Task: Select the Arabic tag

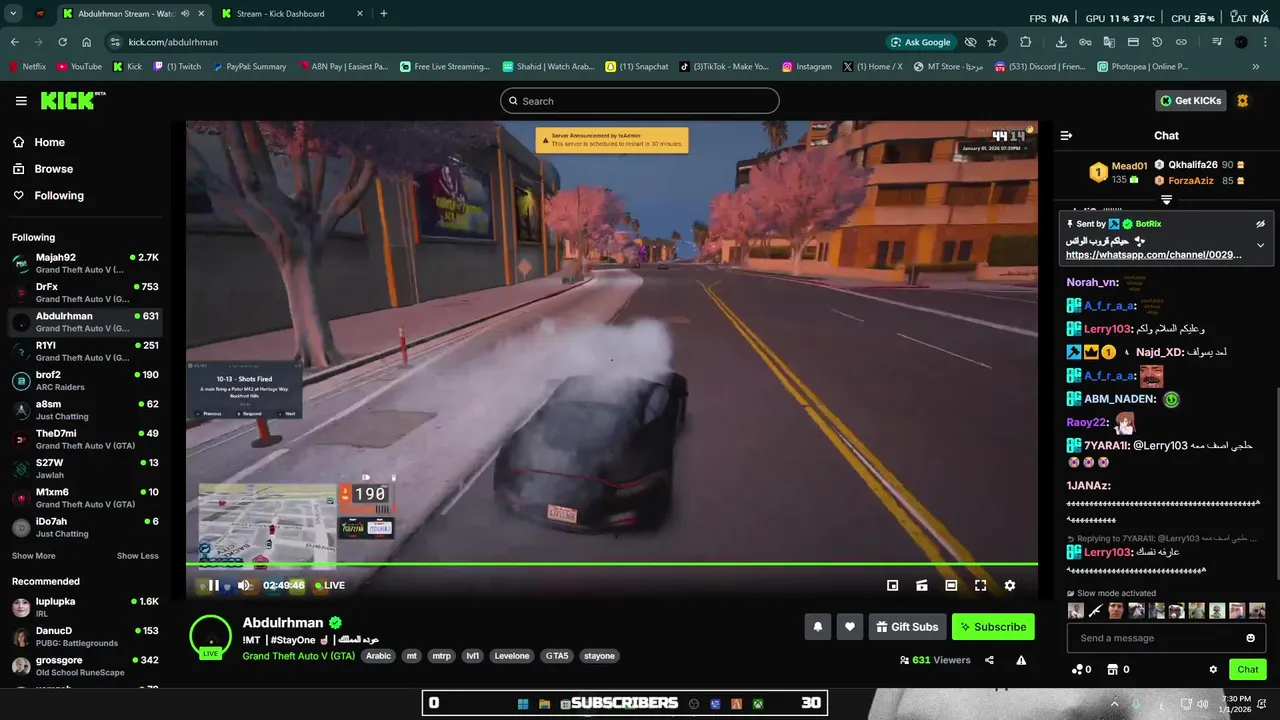Action: tap(378, 656)
